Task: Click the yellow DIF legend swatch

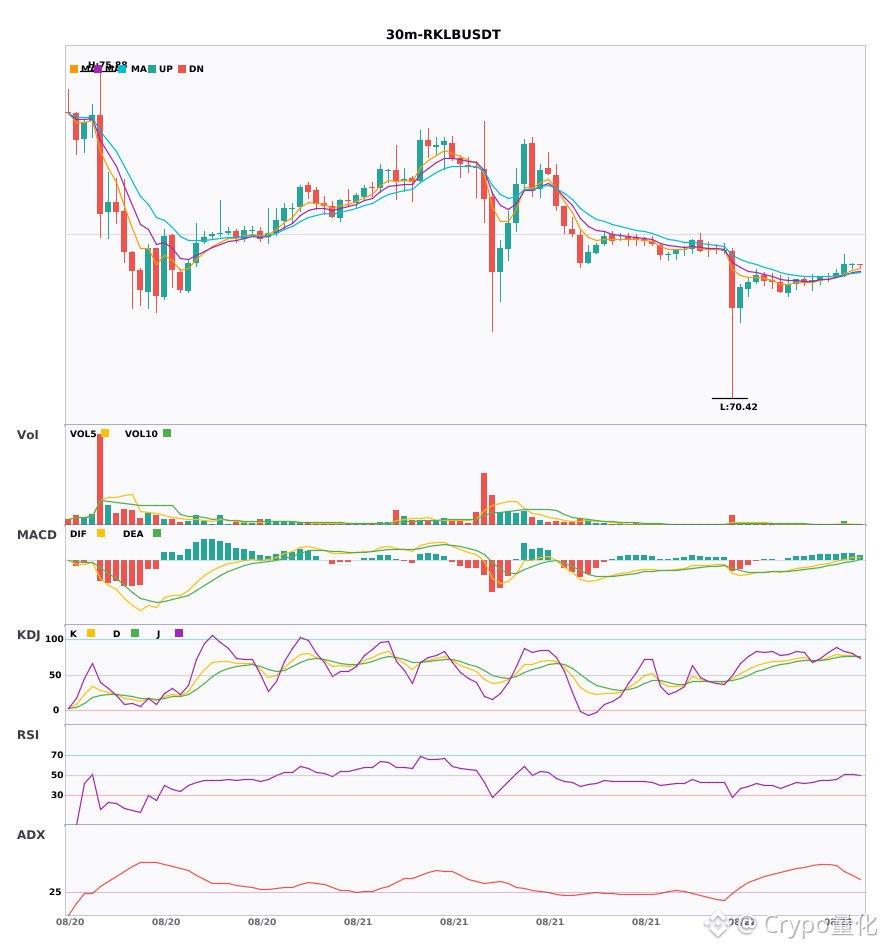Action: click(101, 533)
